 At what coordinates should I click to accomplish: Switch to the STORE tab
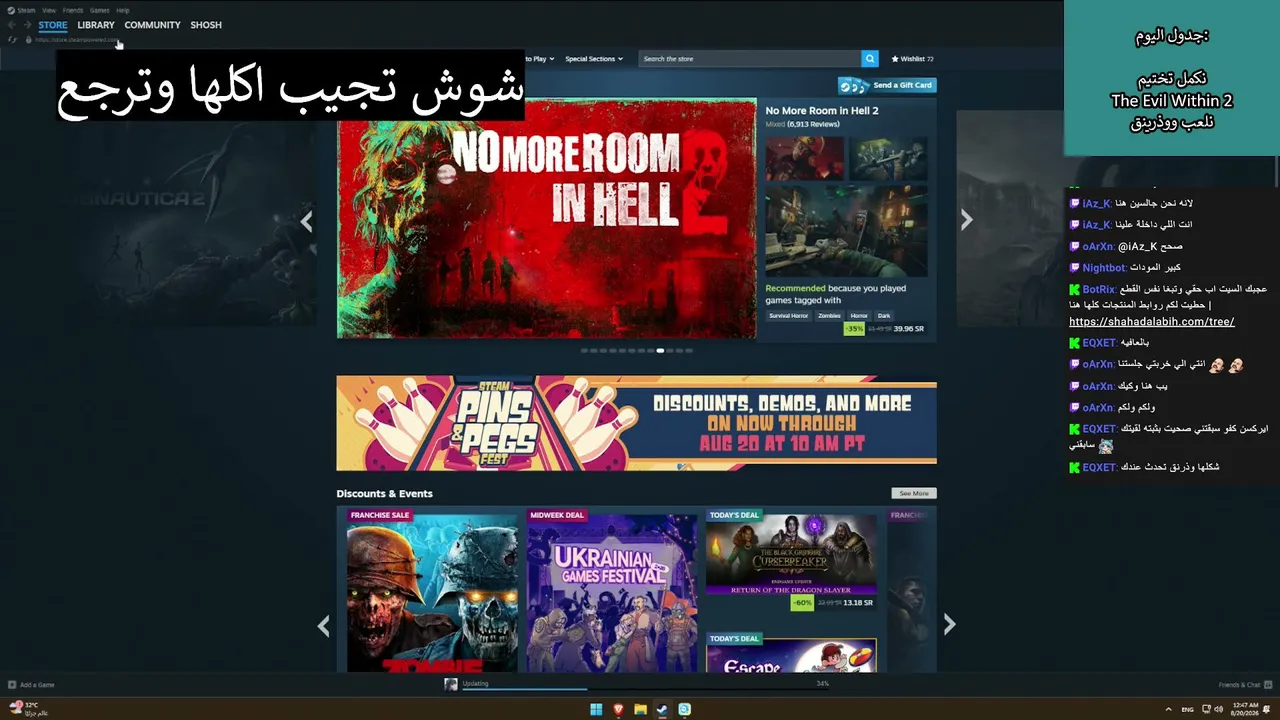pos(53,25)
